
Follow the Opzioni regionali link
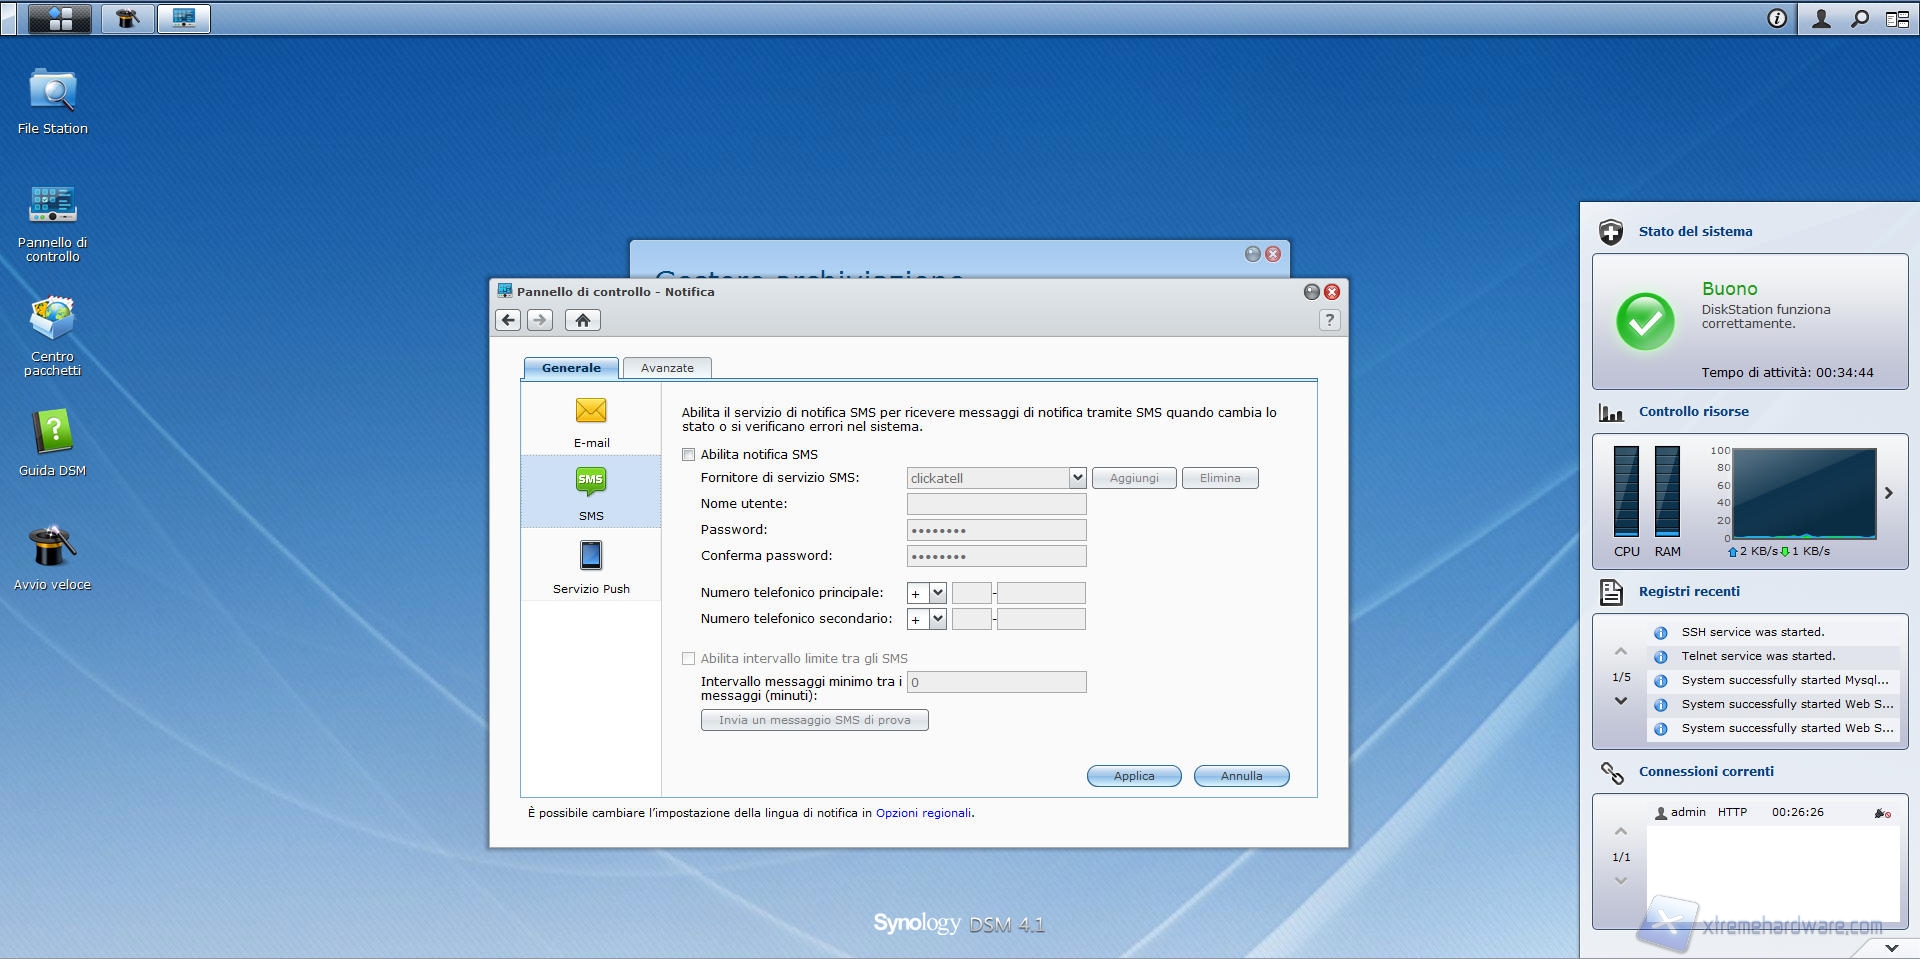click(x=923, y=813)
